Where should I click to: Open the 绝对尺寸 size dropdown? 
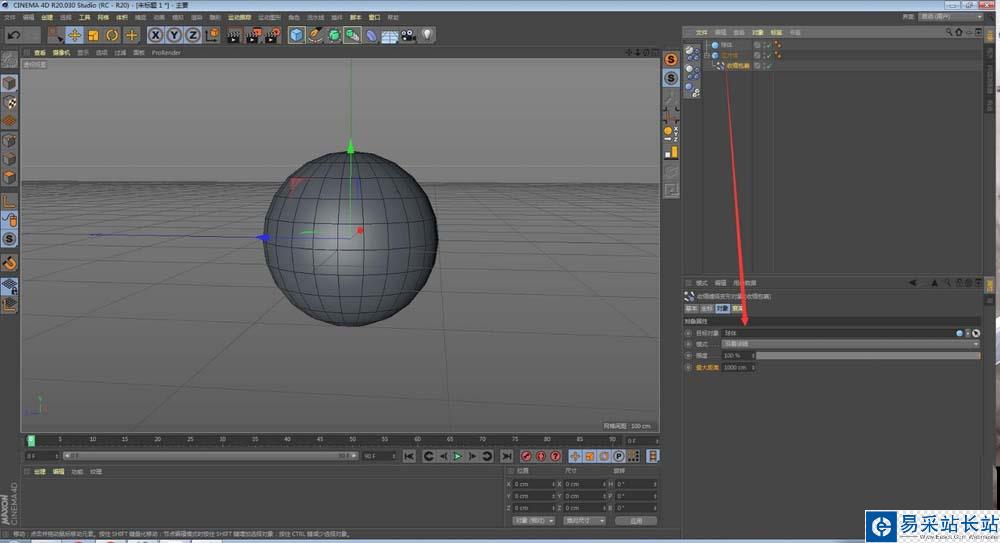(x=584, y=520)
